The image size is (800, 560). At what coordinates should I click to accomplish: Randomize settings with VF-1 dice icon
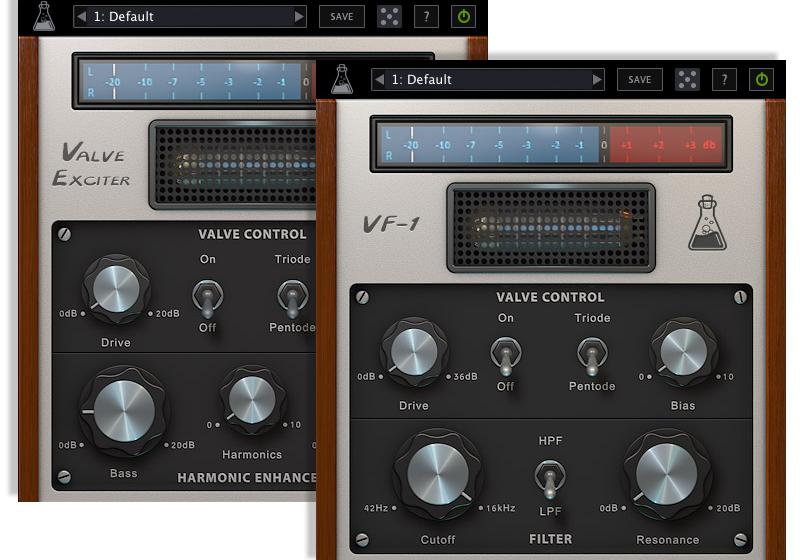[x=687, y=80]
